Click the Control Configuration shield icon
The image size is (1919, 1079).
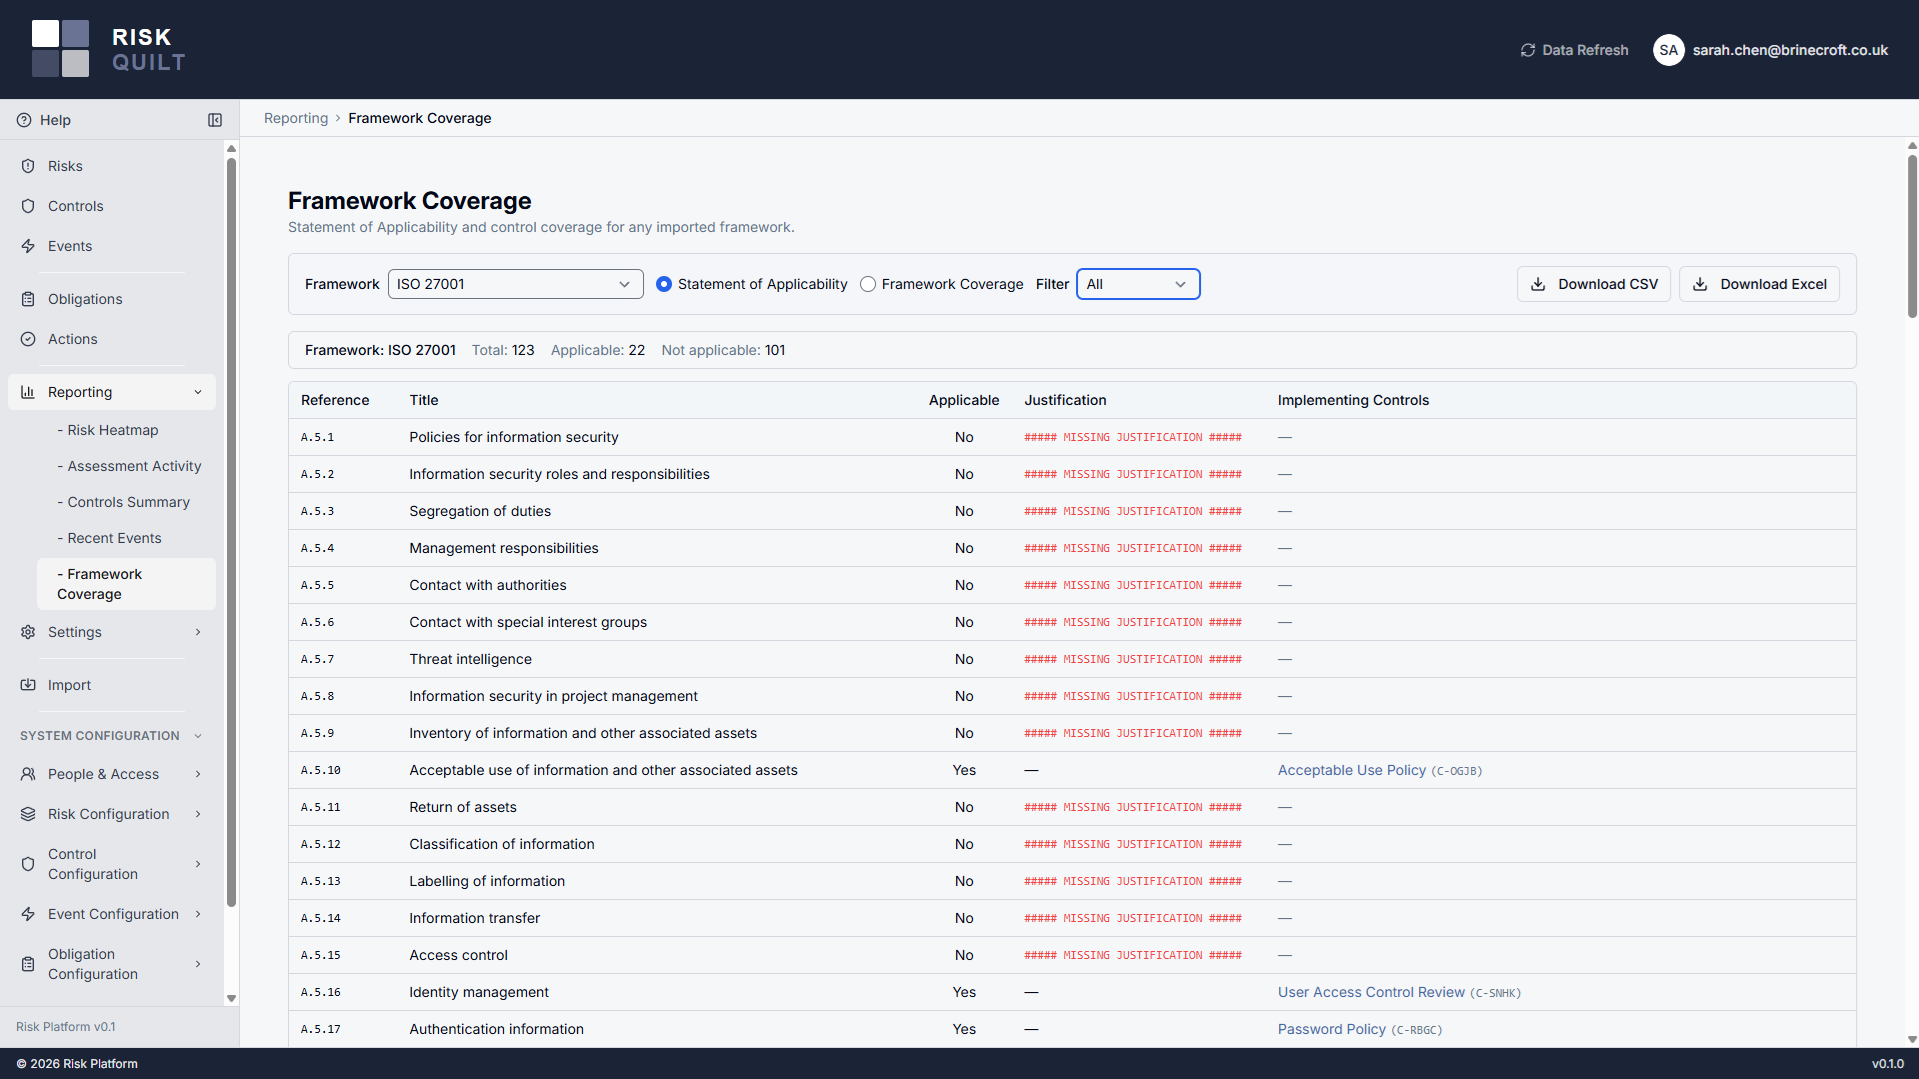pyautogui.click(x=28, y=864)
